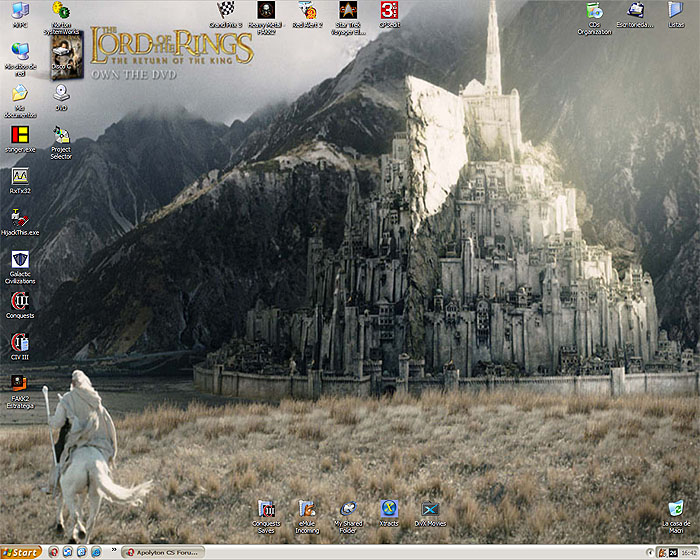Click the Project Selector icon
The image size is (700, 560).
[61, 136]
